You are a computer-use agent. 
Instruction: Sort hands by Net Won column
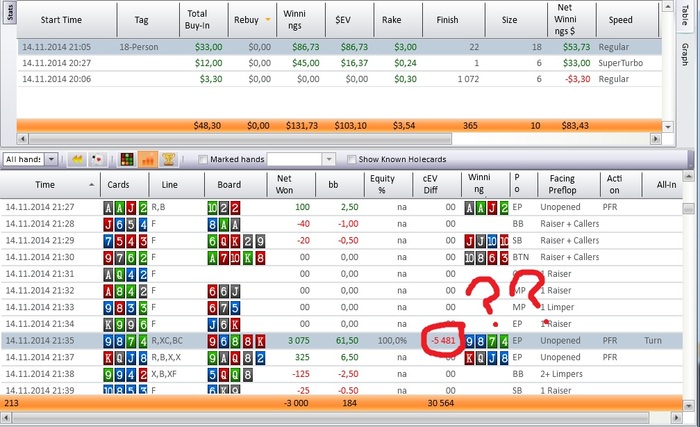coord(284,184)
